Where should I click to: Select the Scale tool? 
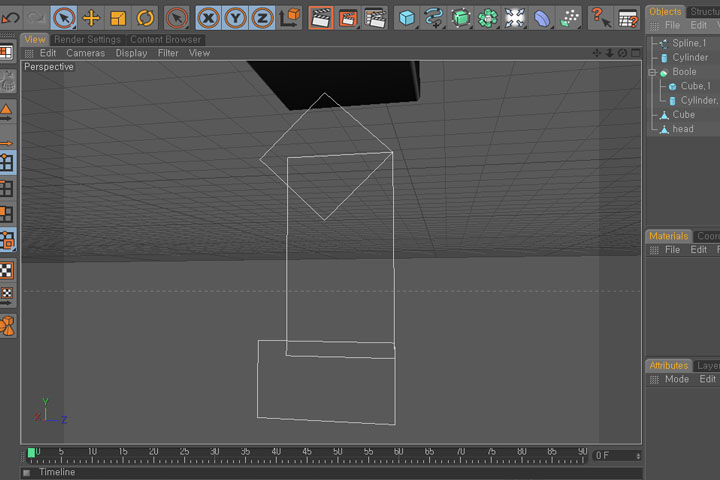tap(118, 18)
